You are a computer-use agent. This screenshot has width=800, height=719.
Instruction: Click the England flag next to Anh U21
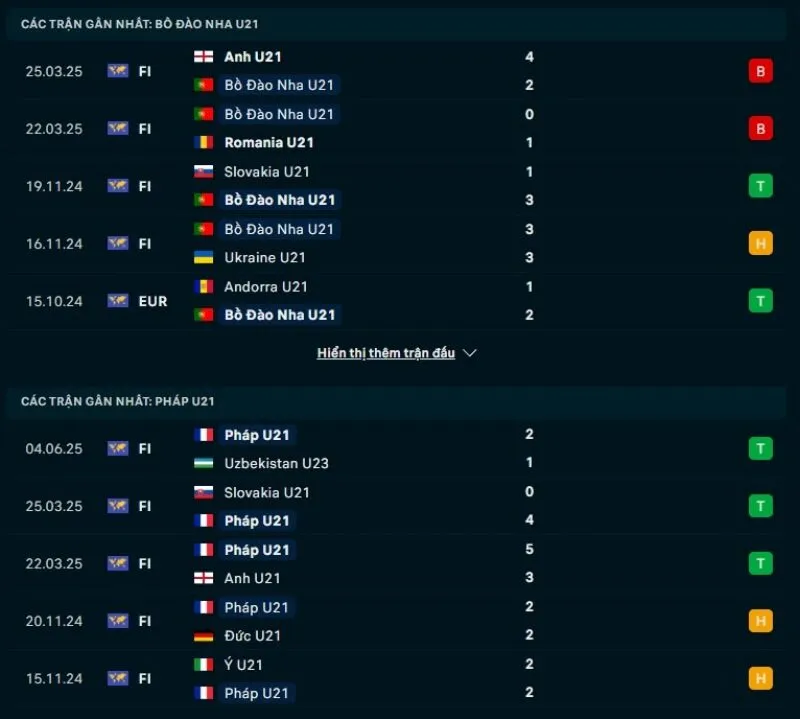point(204,57)
